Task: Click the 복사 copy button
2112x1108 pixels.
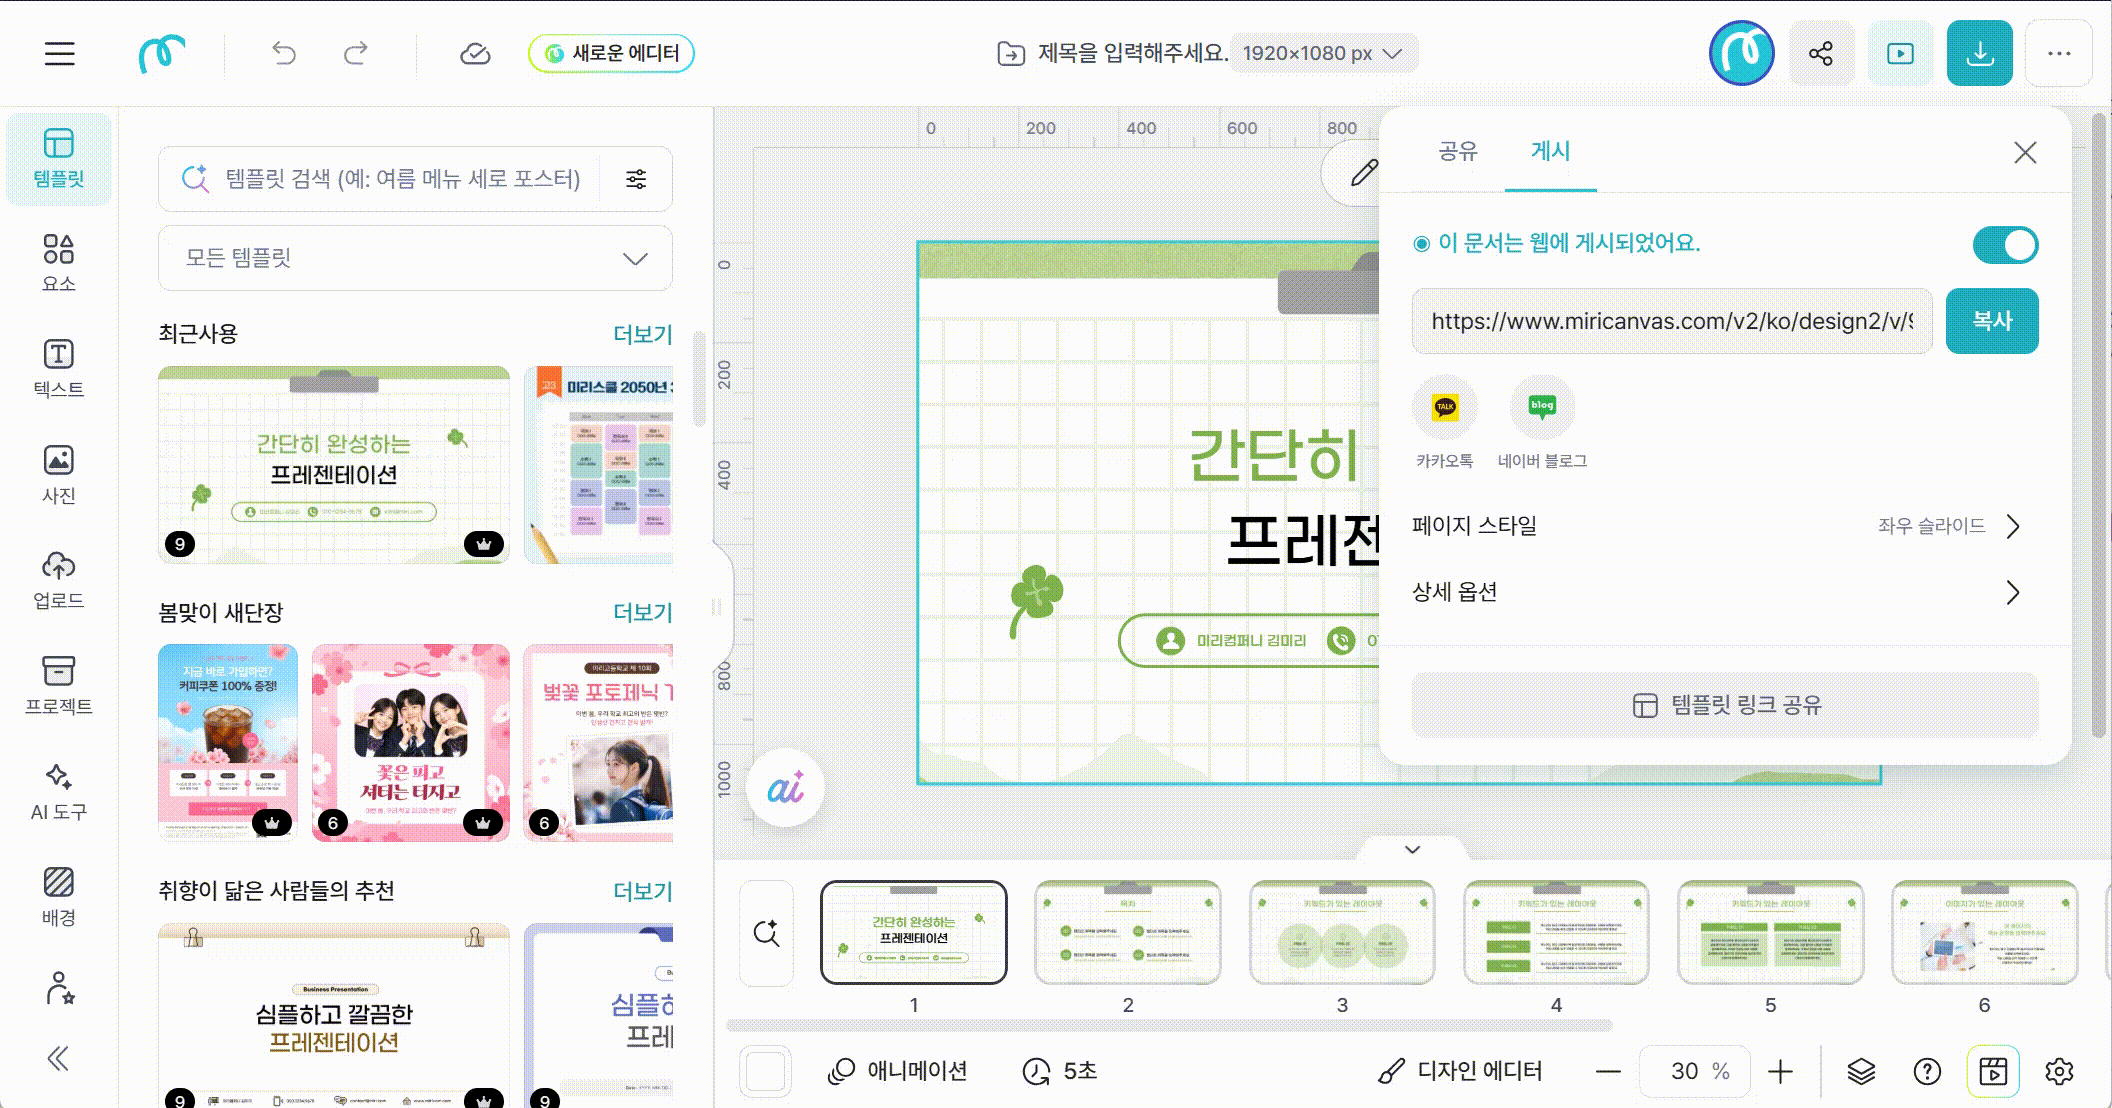Action: coord(1991,321)
